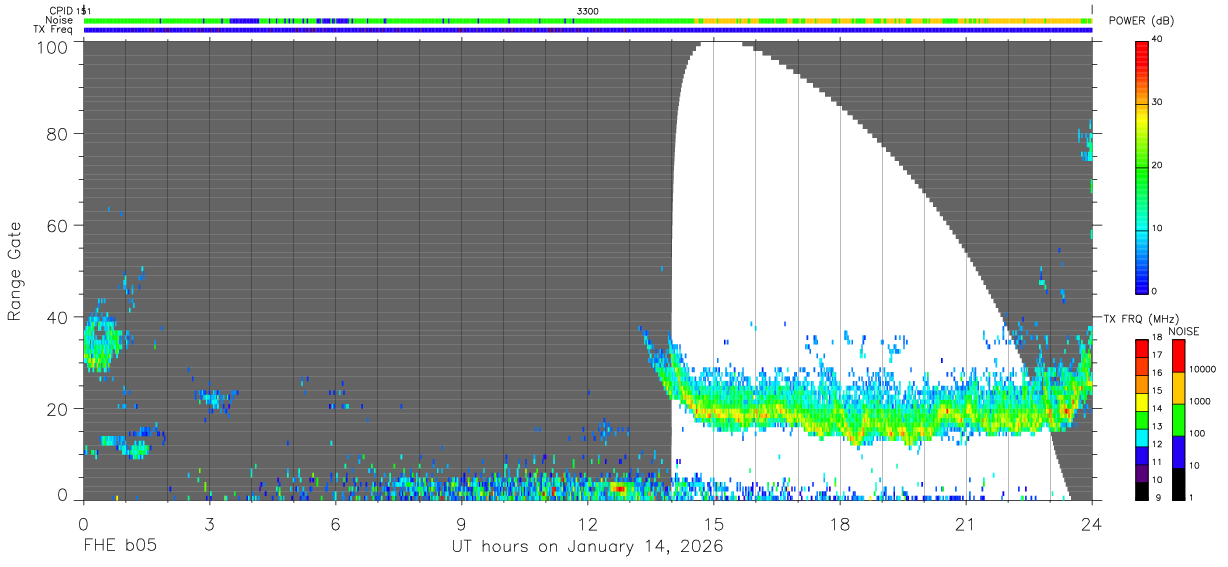Viewport: 1228px width, 567px height.
Task: Click the '100' range gate tick label
Action: (54, 46)
